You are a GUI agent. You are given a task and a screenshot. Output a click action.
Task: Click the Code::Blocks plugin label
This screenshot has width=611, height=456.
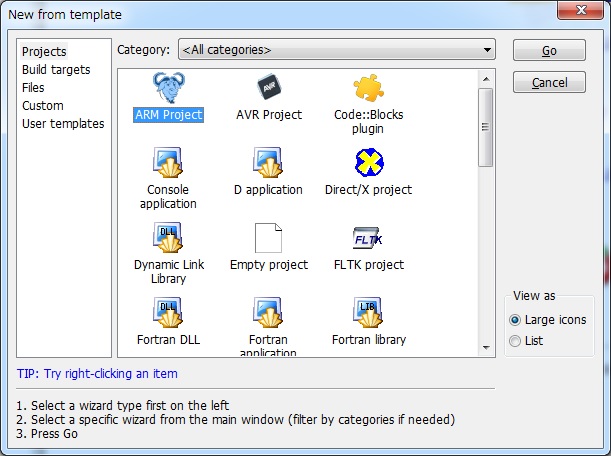369,121
